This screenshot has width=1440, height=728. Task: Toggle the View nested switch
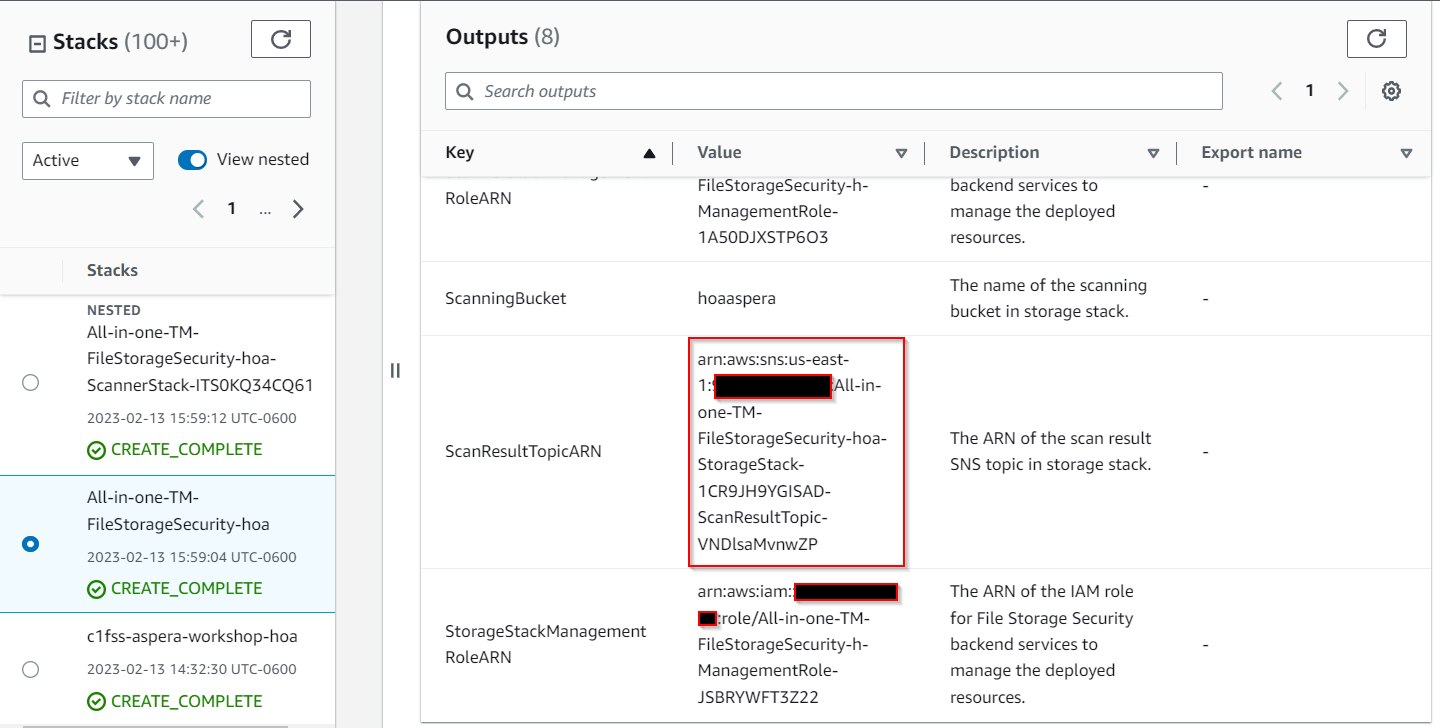192,160
